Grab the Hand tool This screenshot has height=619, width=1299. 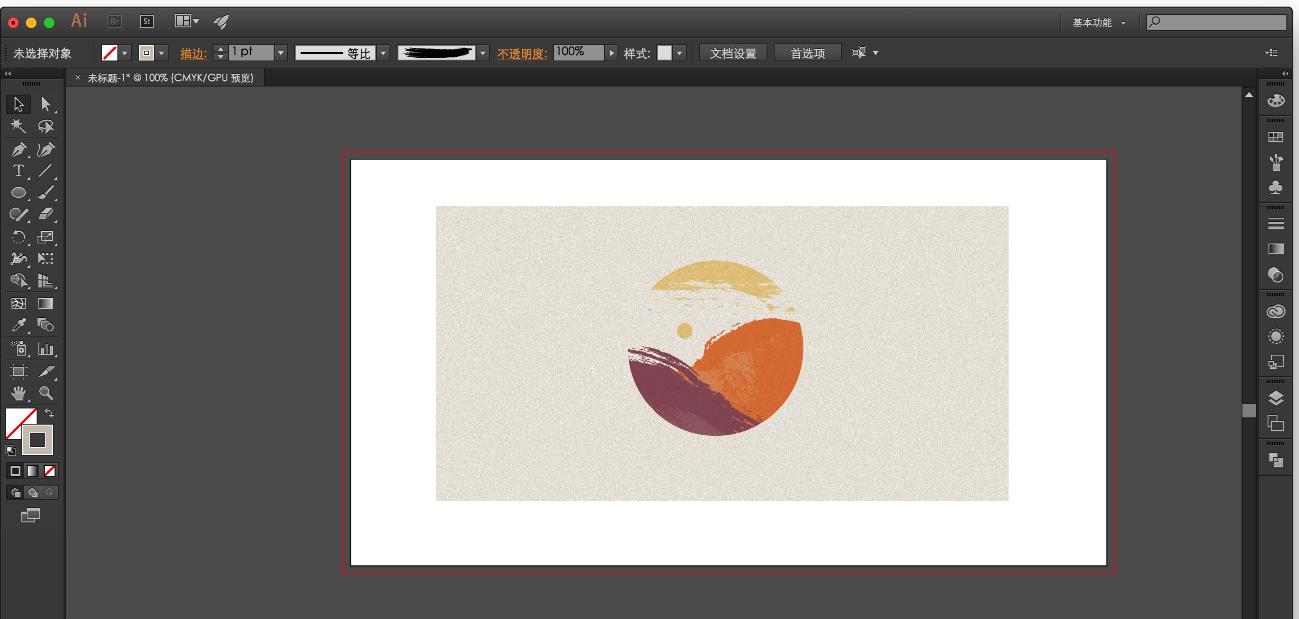(x=18, y=391)
